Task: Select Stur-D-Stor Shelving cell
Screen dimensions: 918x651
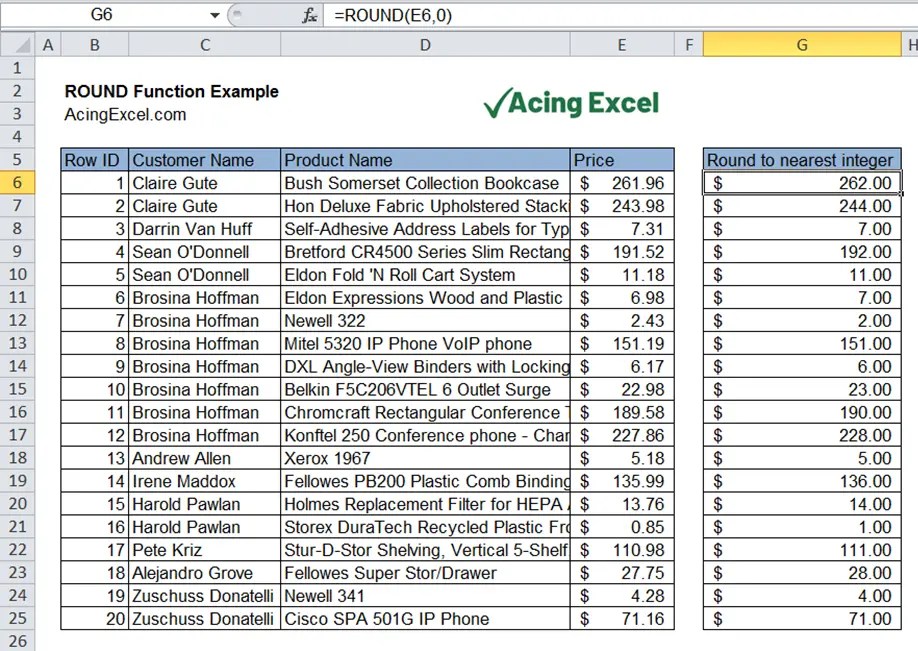Action: coord(425,550)
